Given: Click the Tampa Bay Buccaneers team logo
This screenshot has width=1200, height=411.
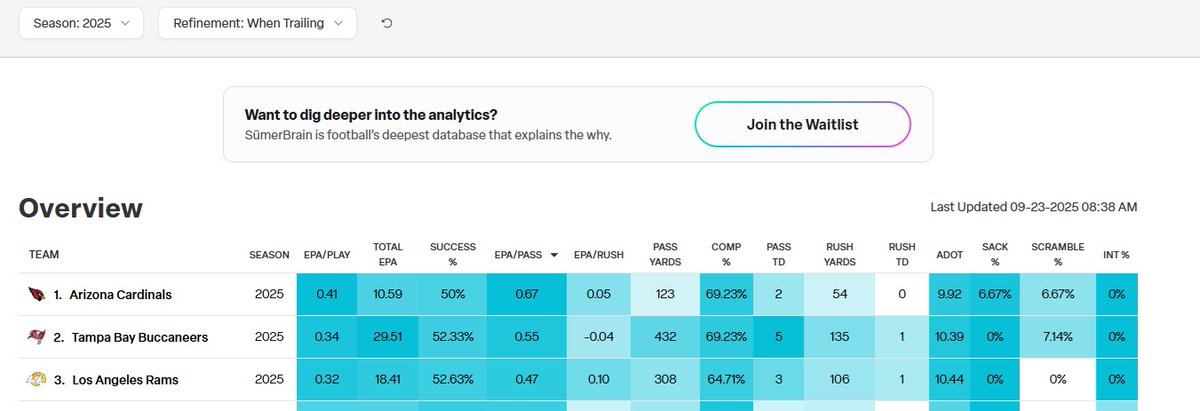Looking at the screenshot, I should [38, 337].
